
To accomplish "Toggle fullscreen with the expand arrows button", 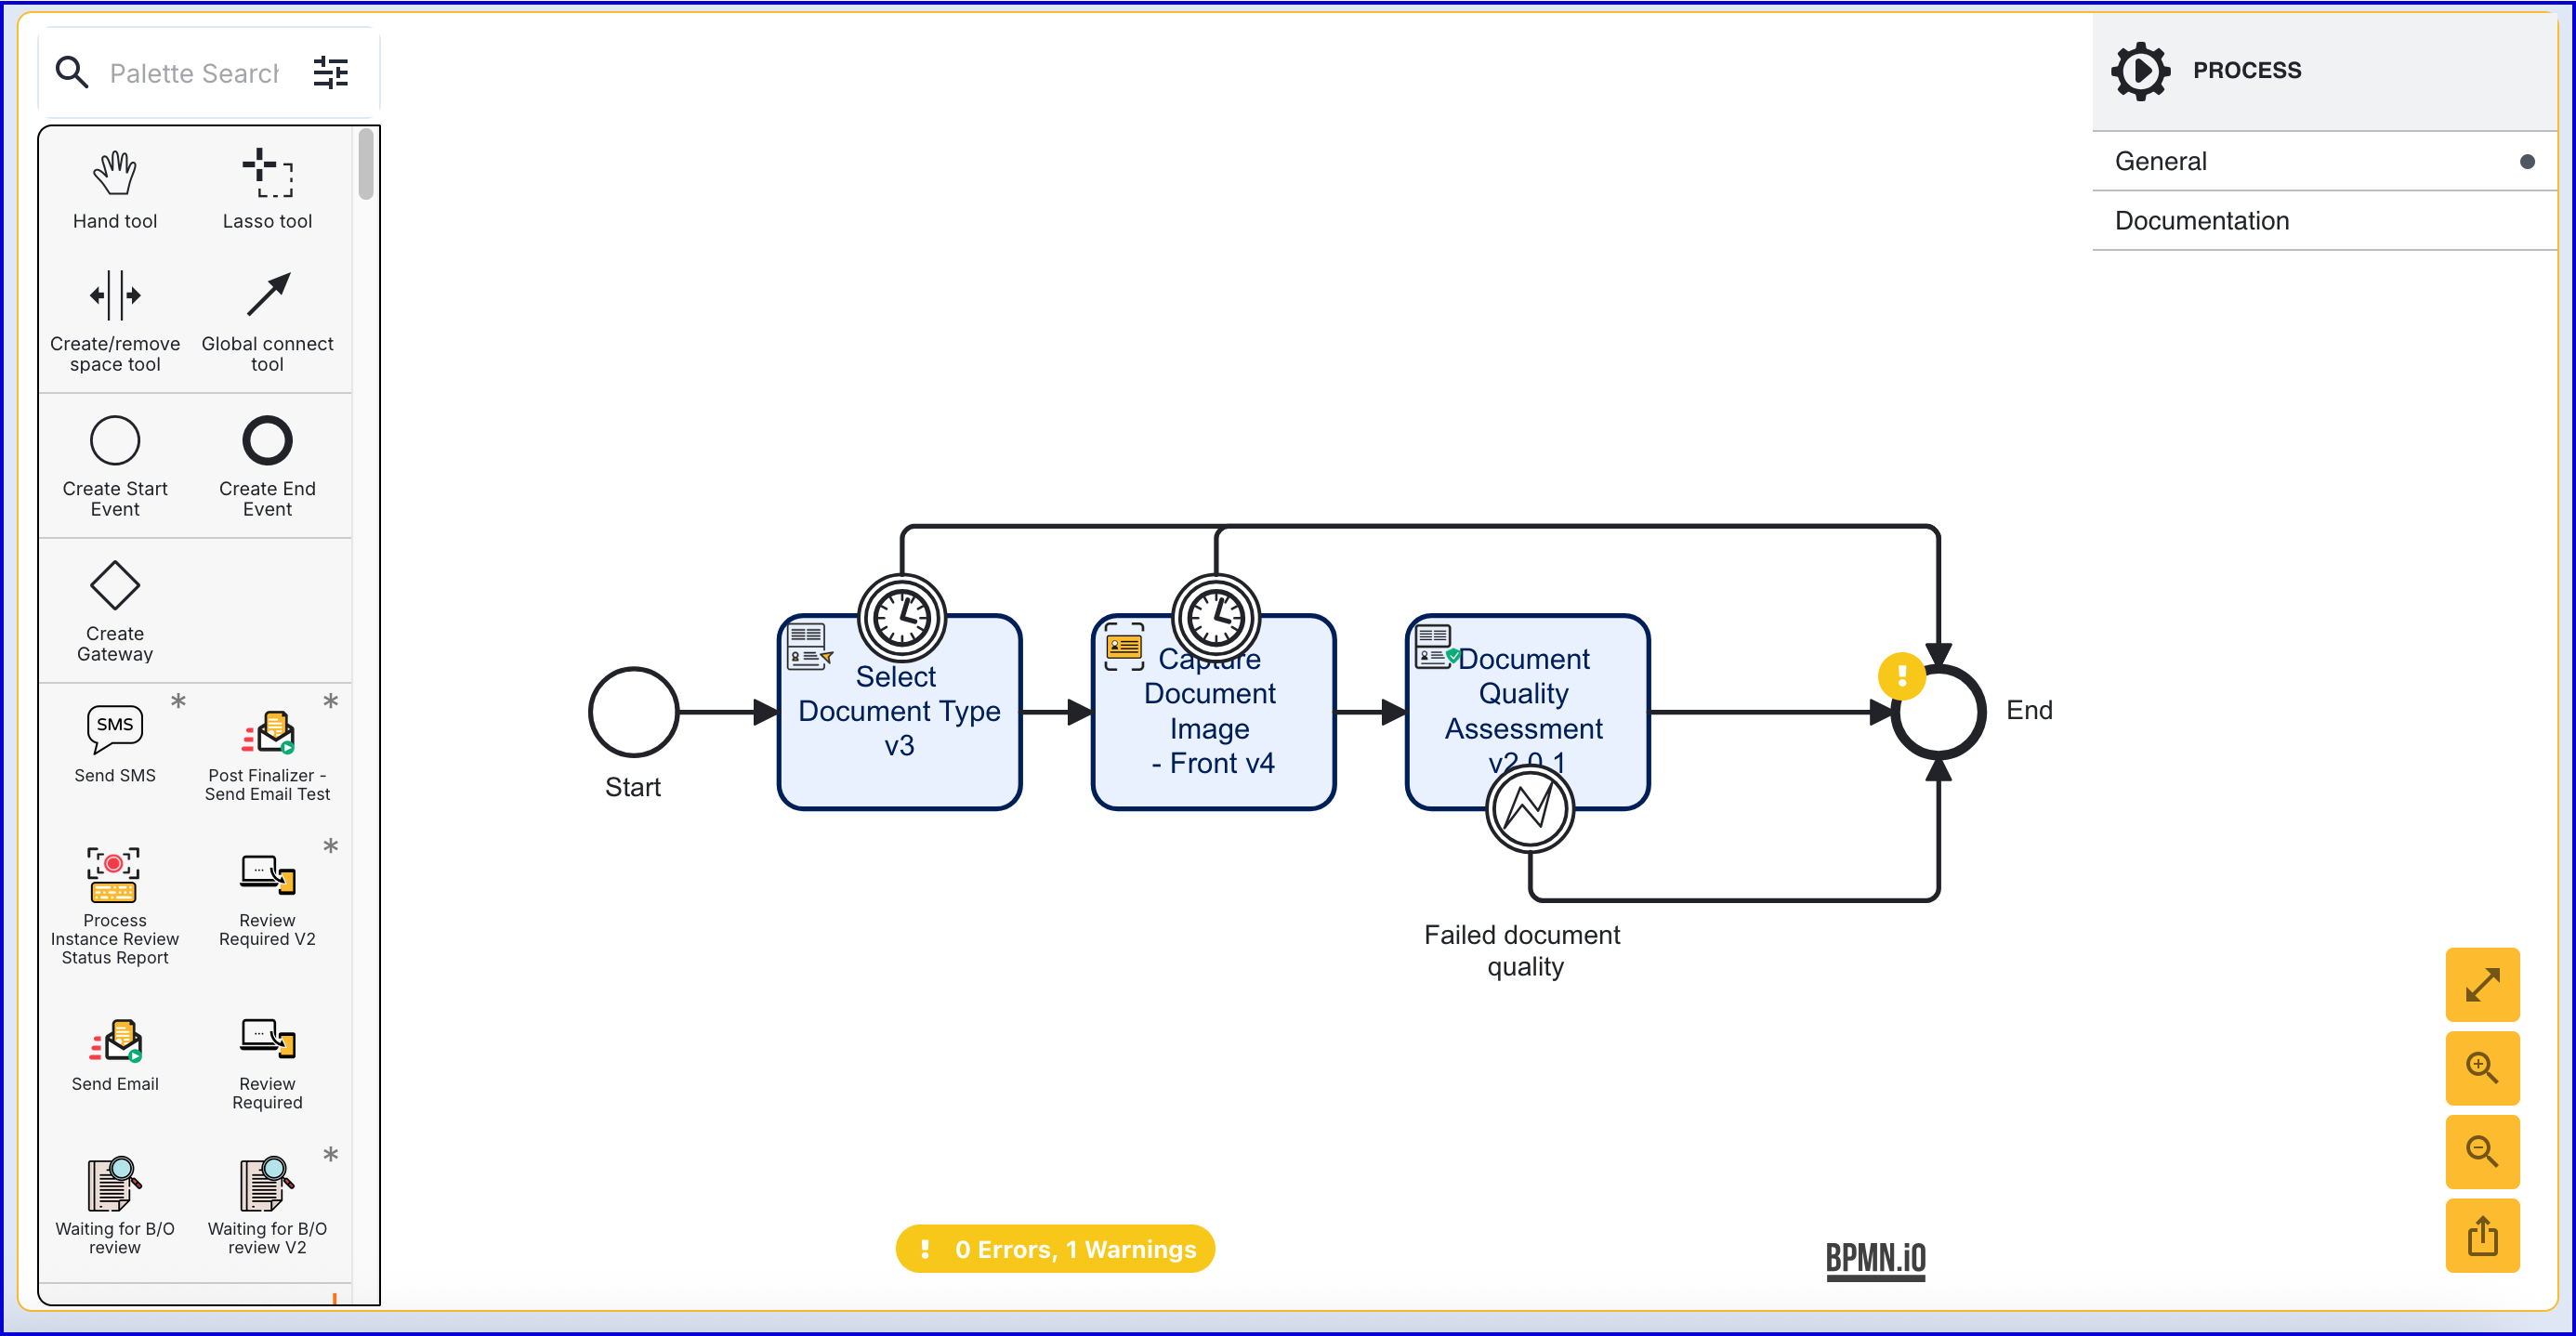I will point(2482,984).
